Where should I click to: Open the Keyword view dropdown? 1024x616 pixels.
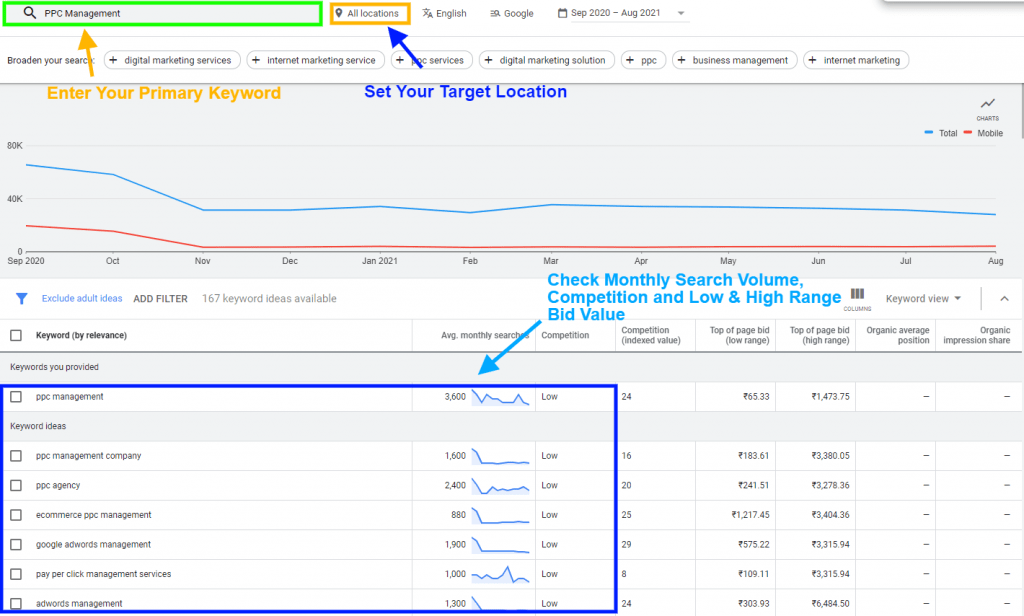pos(923,298)
